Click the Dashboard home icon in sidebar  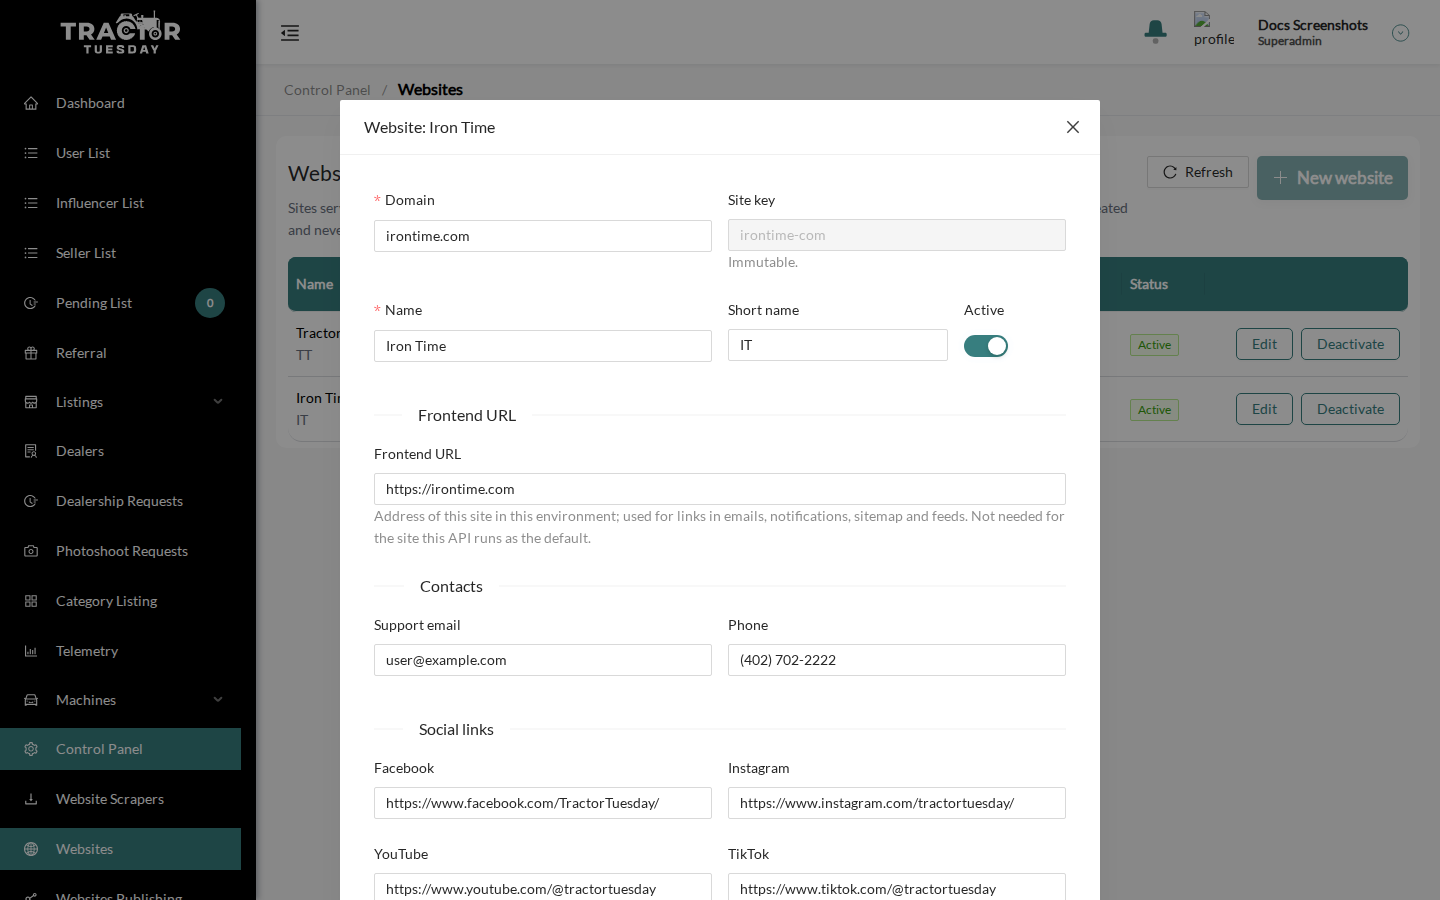click(31, 103)
